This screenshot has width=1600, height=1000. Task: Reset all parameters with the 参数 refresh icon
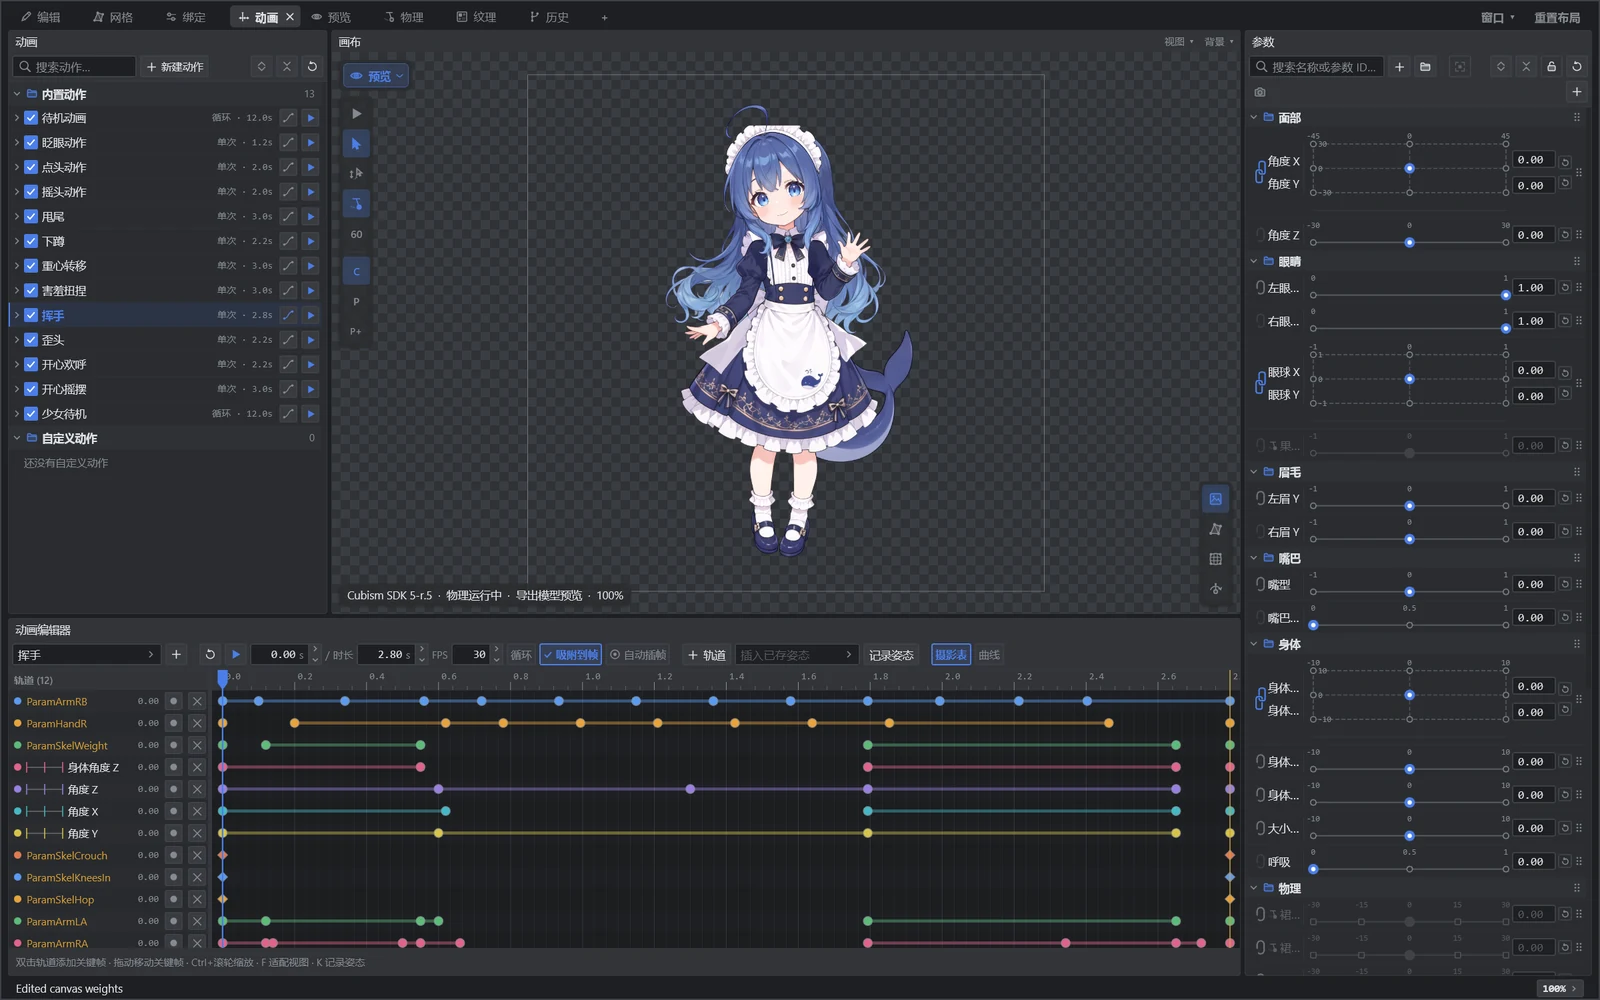(1577, 66)
